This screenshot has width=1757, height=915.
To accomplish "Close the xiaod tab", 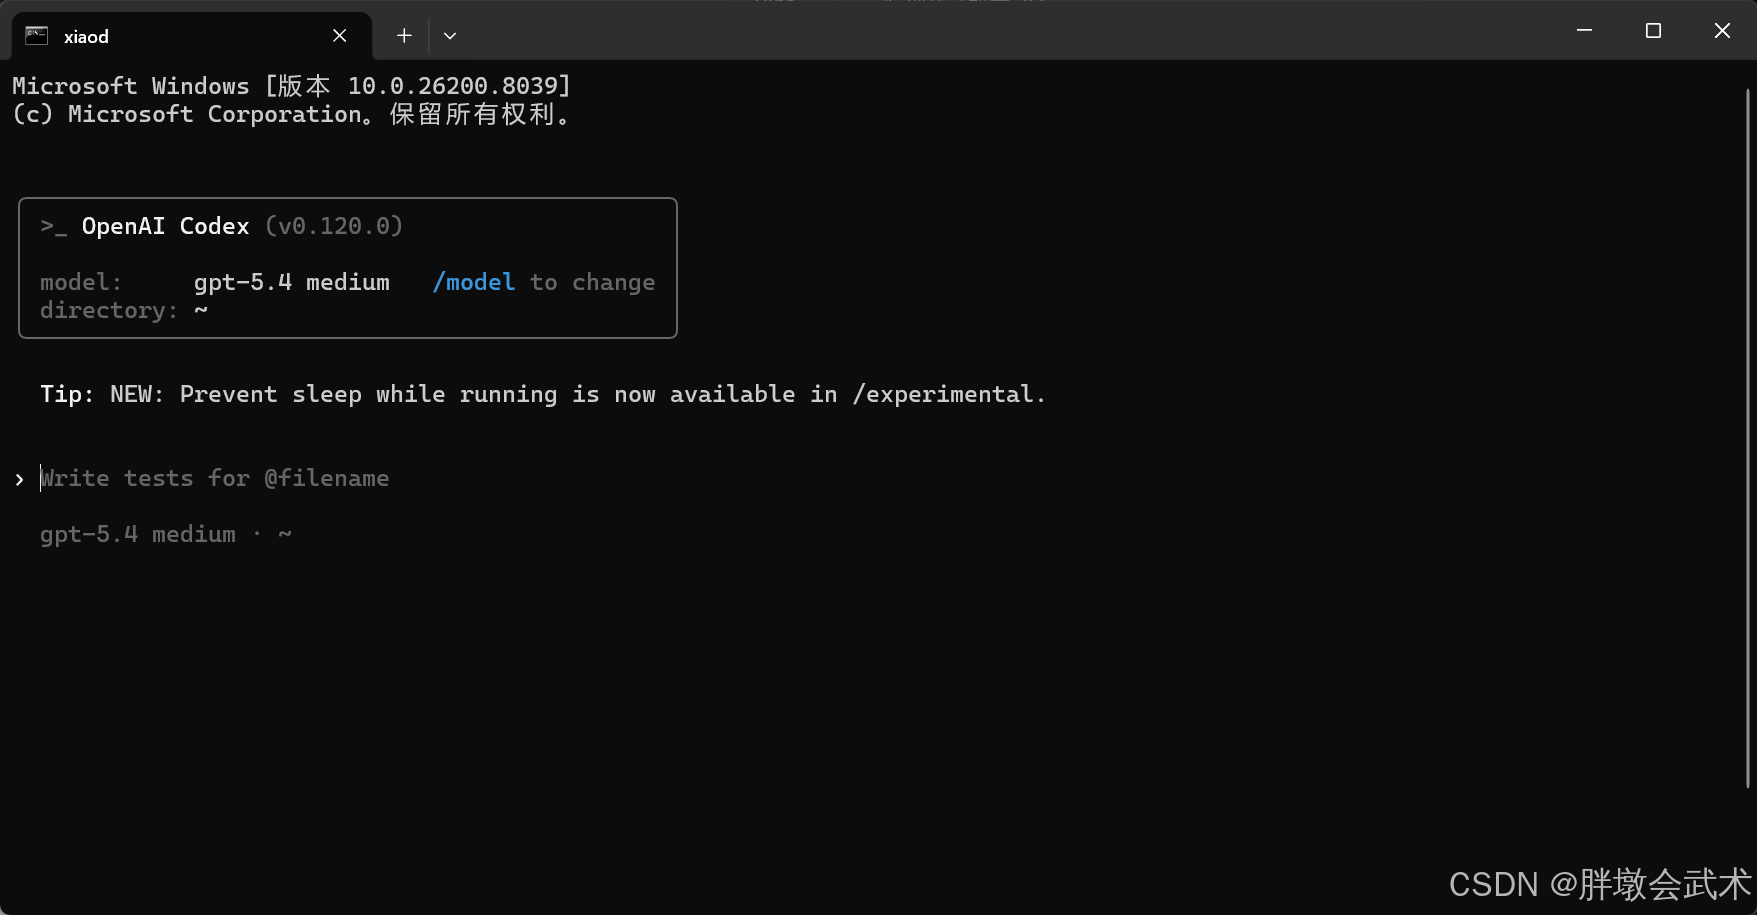I will [340, 36].
